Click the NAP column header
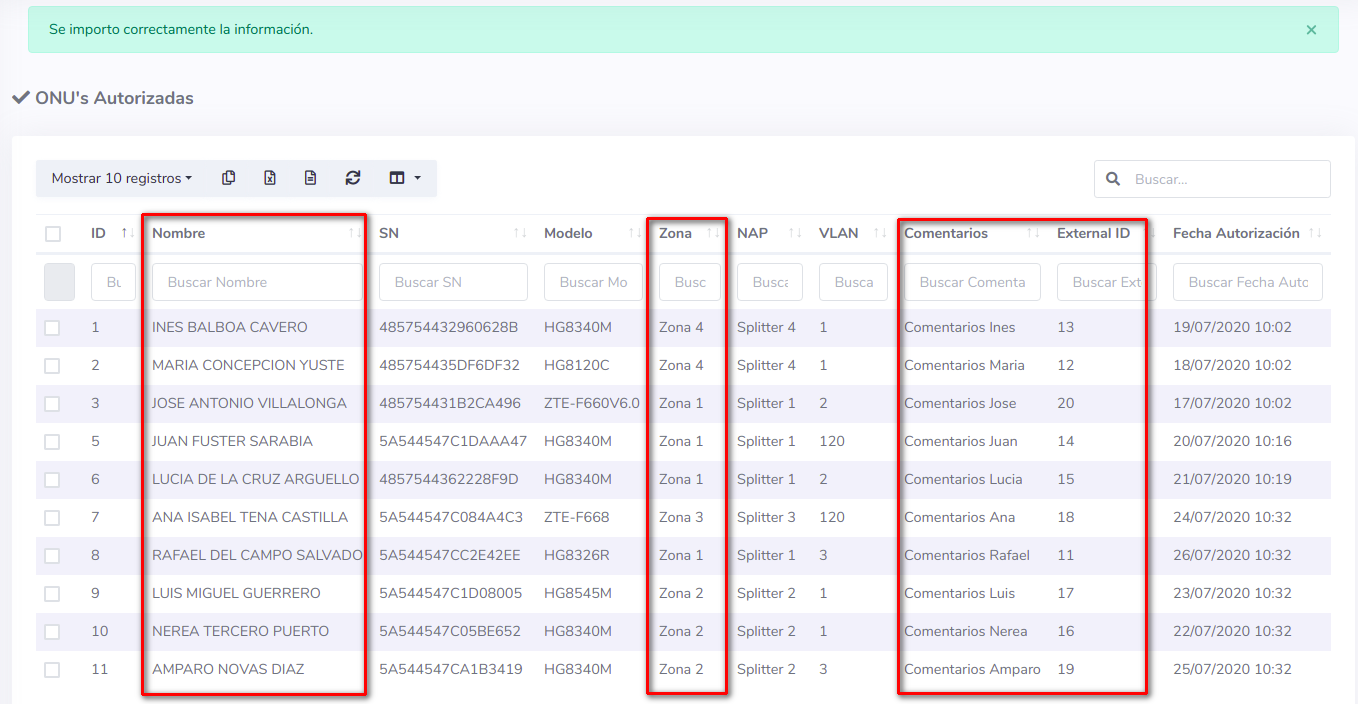The image size is (1358, 704). [752, 233]
